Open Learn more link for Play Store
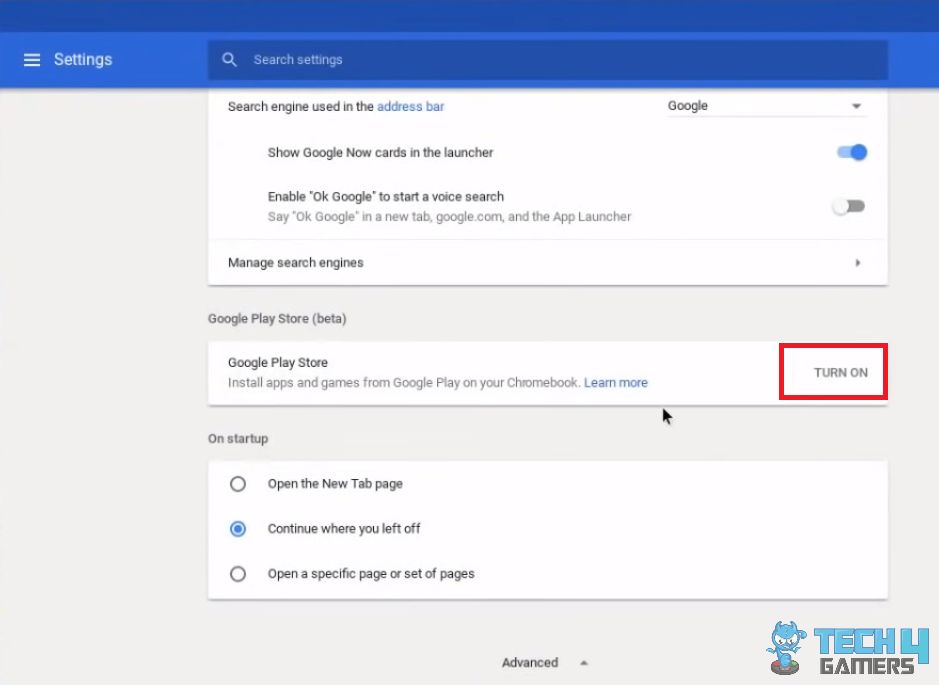This screenshot has width=939, height=685. click(x=616, y=383)
